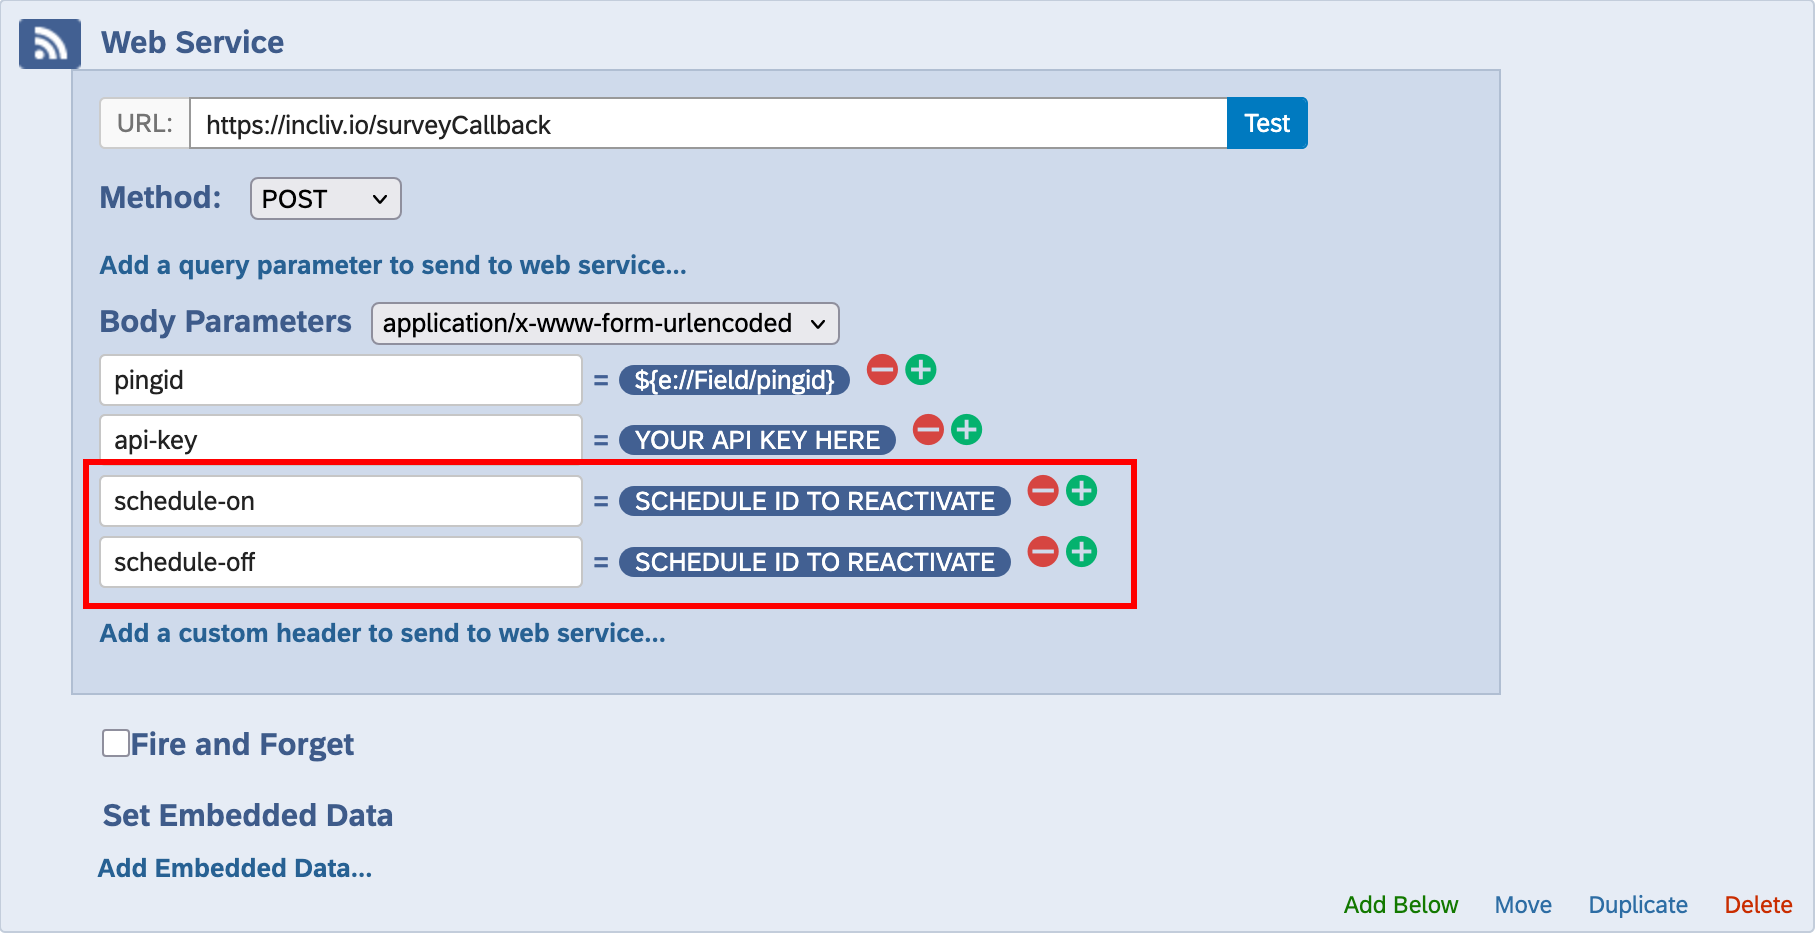Image resolution: width=1816 pixels, height=934 pixels.
Task: Remove the pingid body parameter
Action: click(x=882, y=370)
